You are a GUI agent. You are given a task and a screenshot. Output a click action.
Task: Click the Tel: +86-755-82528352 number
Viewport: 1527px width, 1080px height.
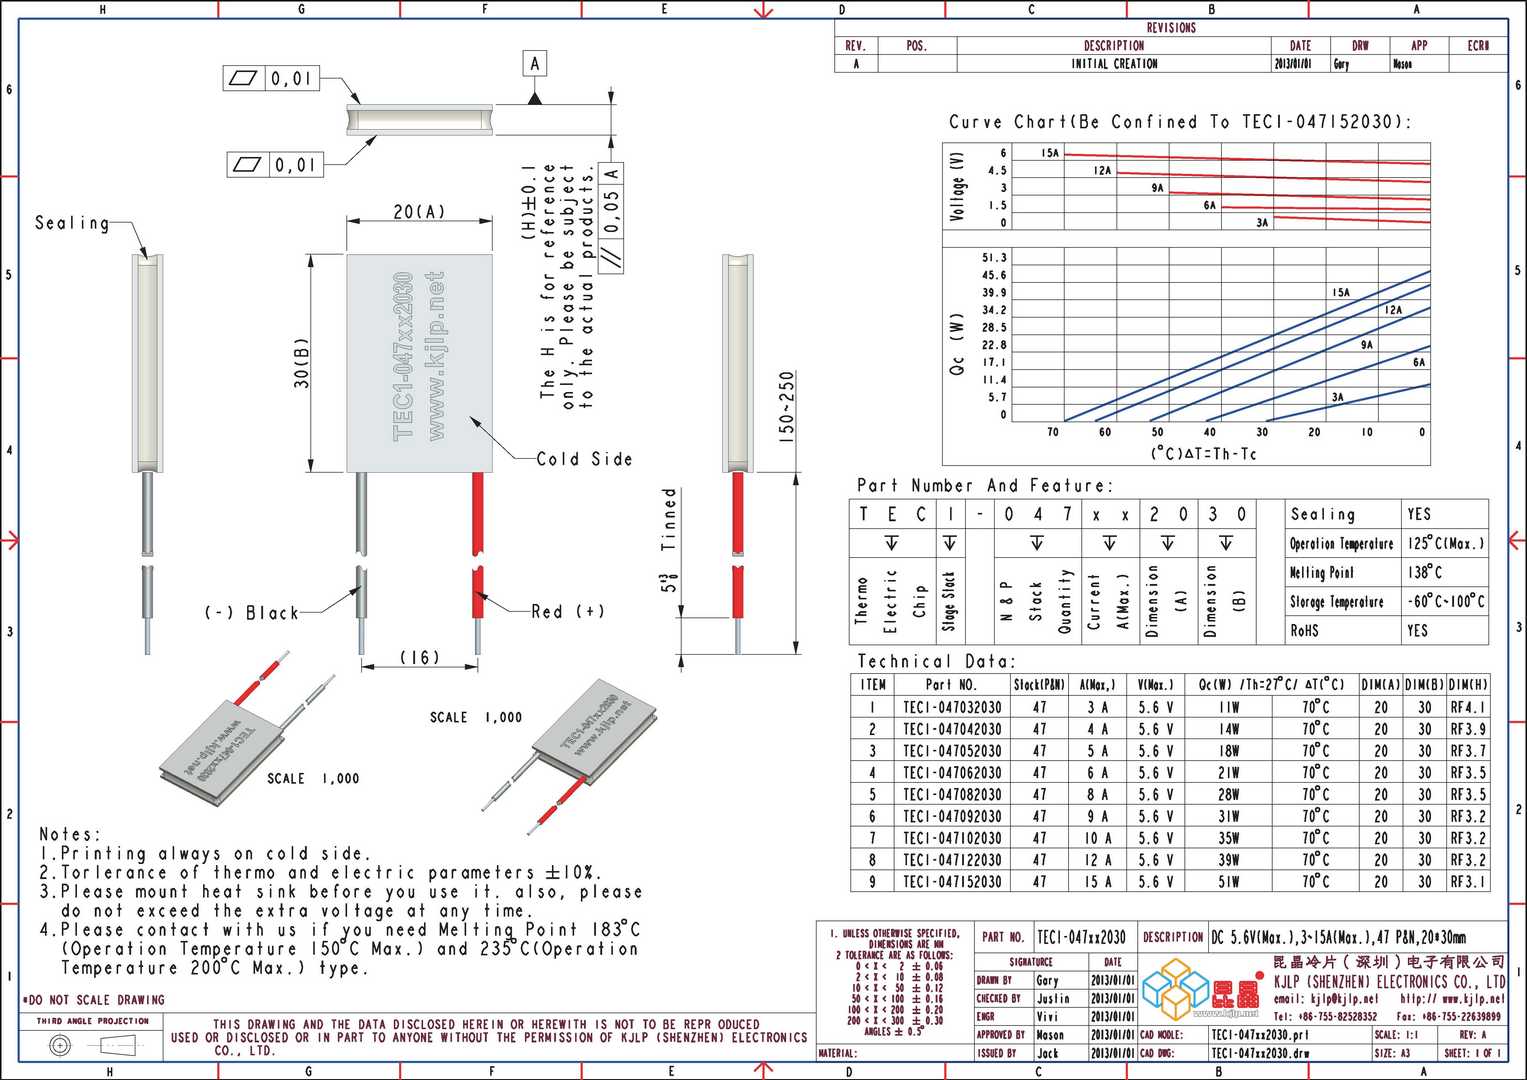(1325, 1016)
